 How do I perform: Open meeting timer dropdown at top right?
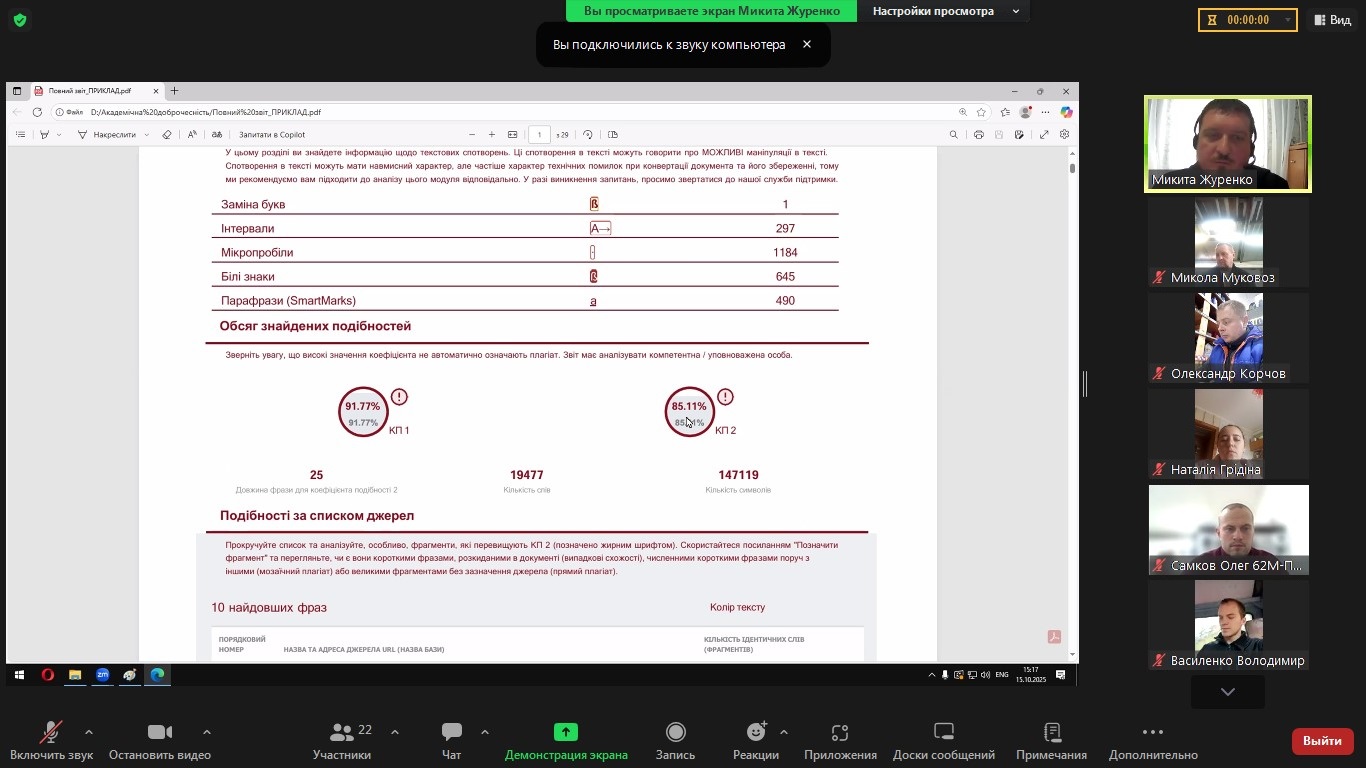coord(1288,20)
